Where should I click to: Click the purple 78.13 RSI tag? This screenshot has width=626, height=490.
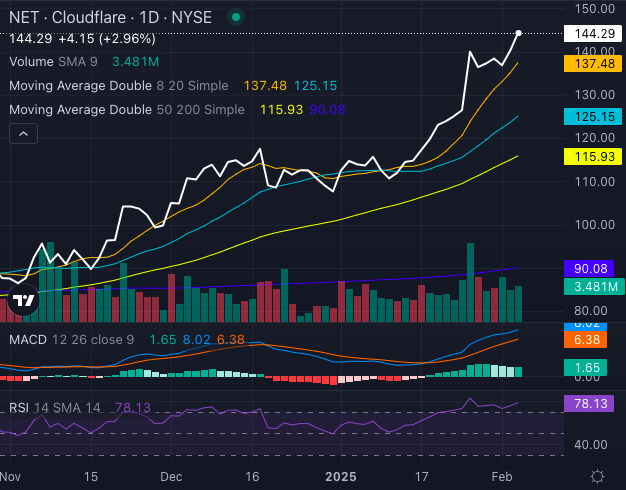(x=594, y=403)
